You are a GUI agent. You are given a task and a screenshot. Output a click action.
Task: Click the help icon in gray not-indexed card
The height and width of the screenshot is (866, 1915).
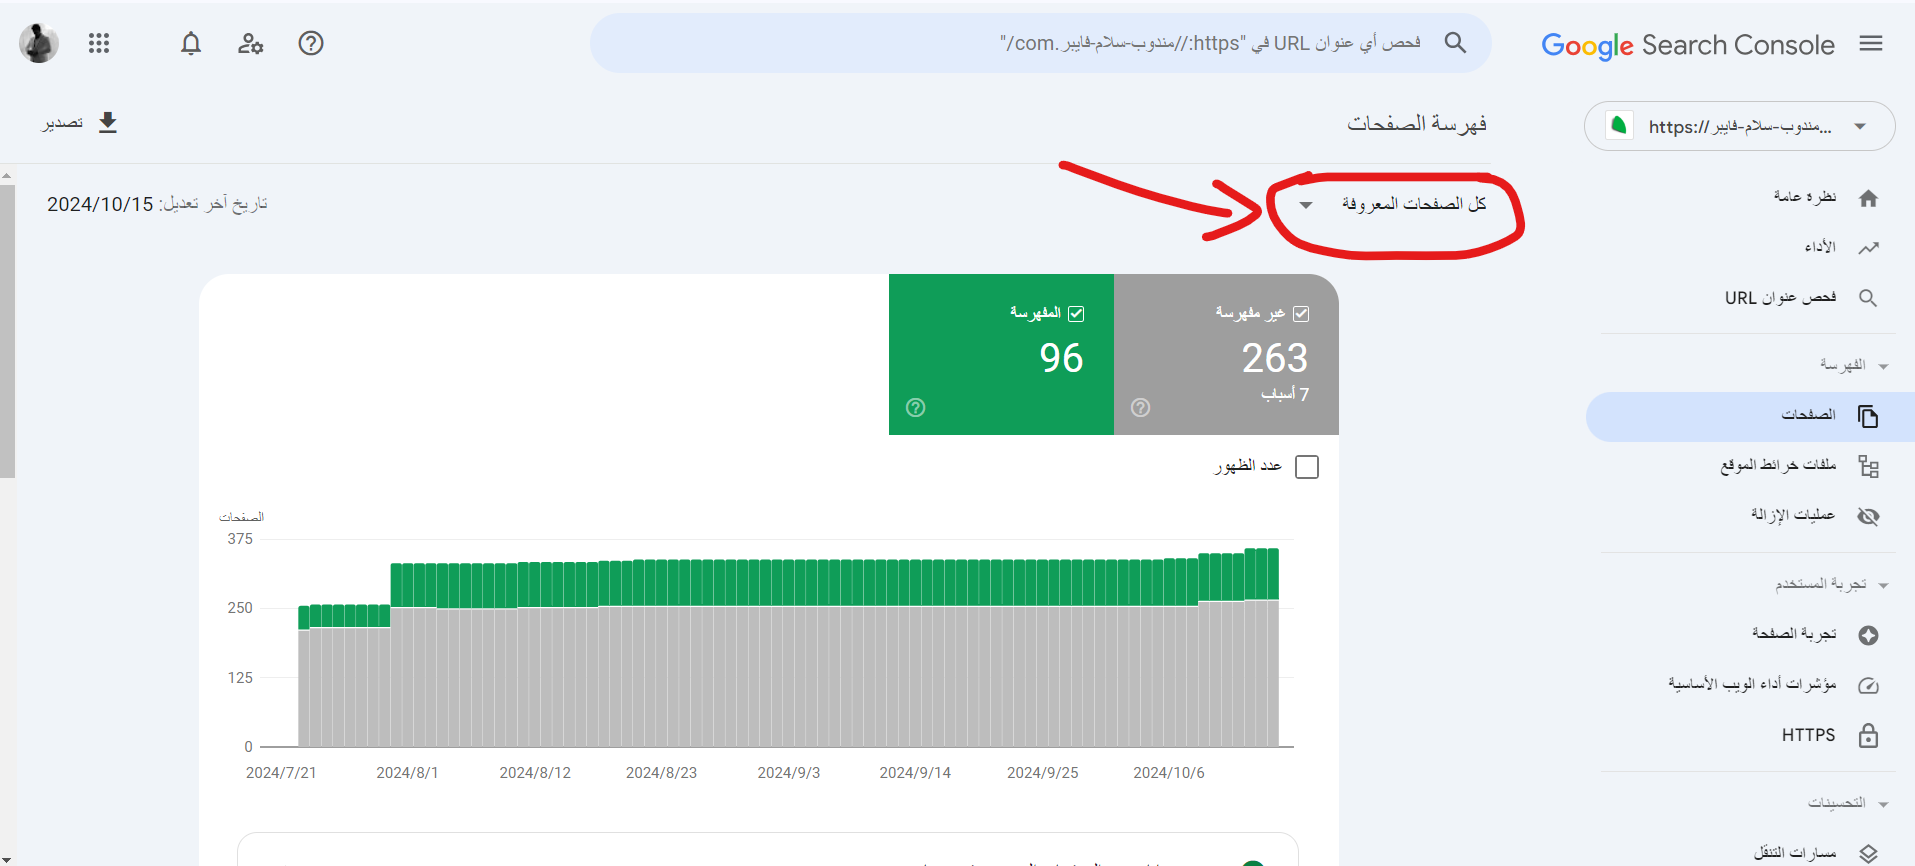pyautogui.click(x=1140, y=407)
